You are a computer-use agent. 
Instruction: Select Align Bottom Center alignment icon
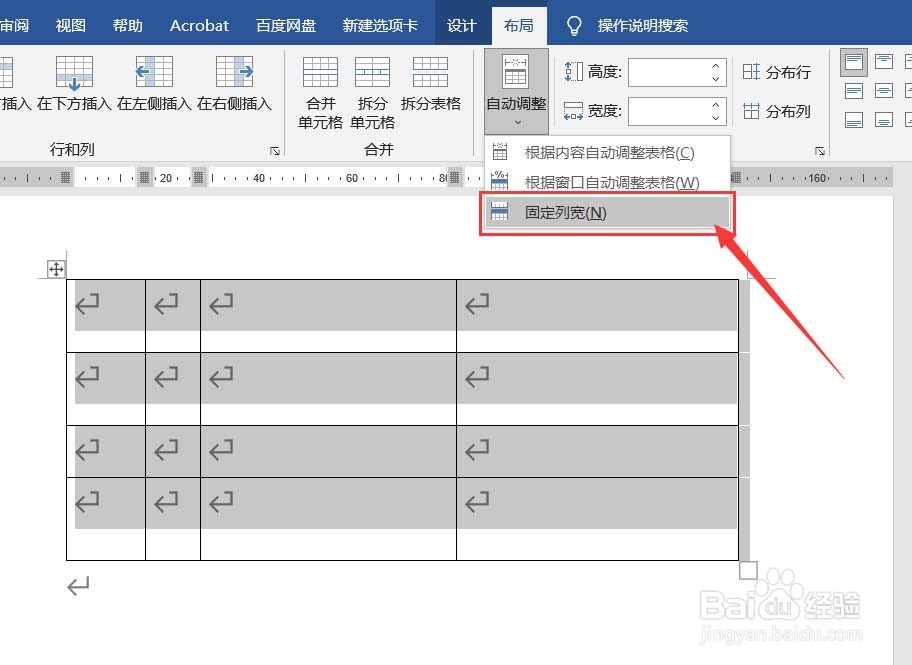point(884,120)
